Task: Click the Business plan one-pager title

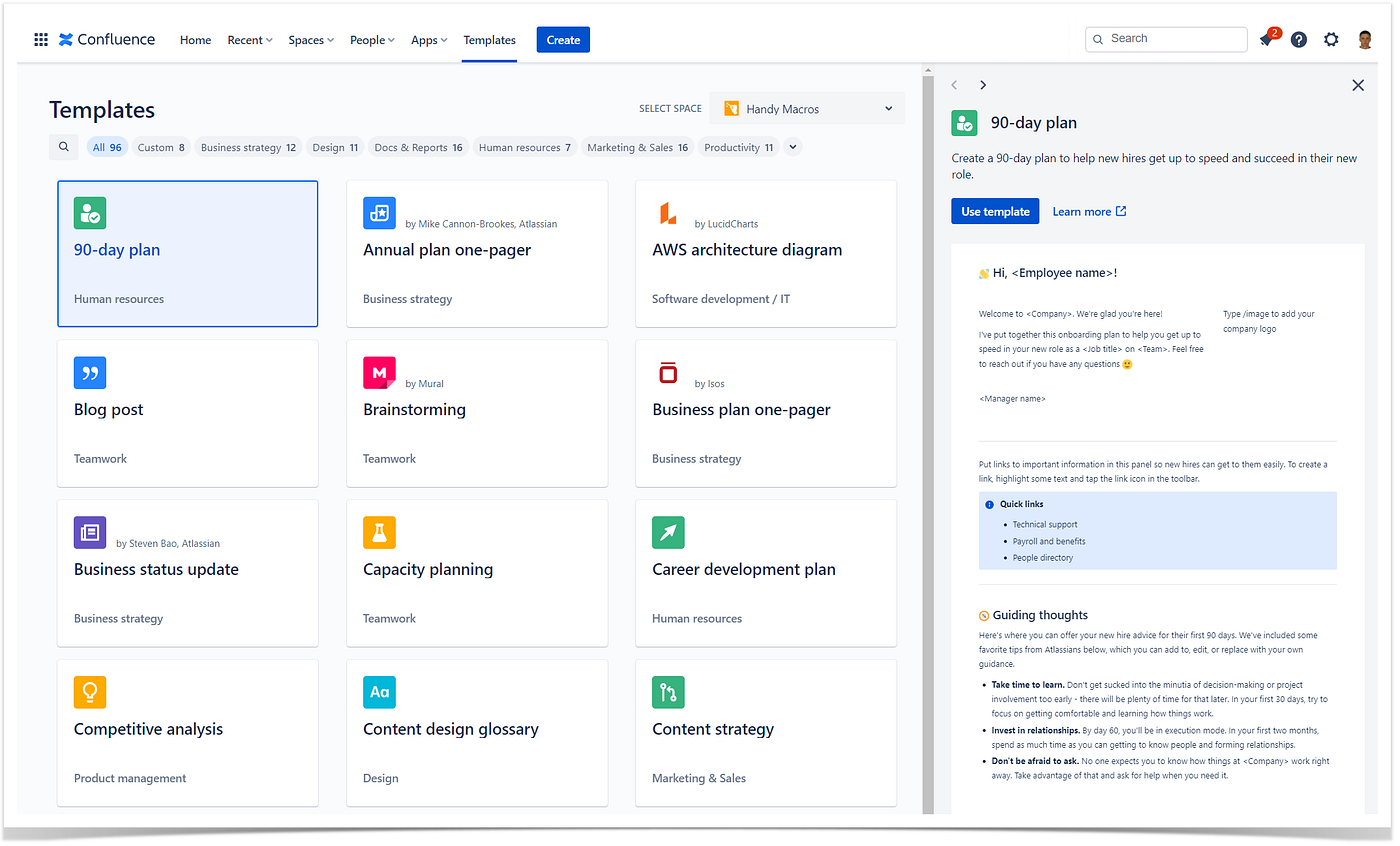Action: pyautogui.click(x=741, y=409)
